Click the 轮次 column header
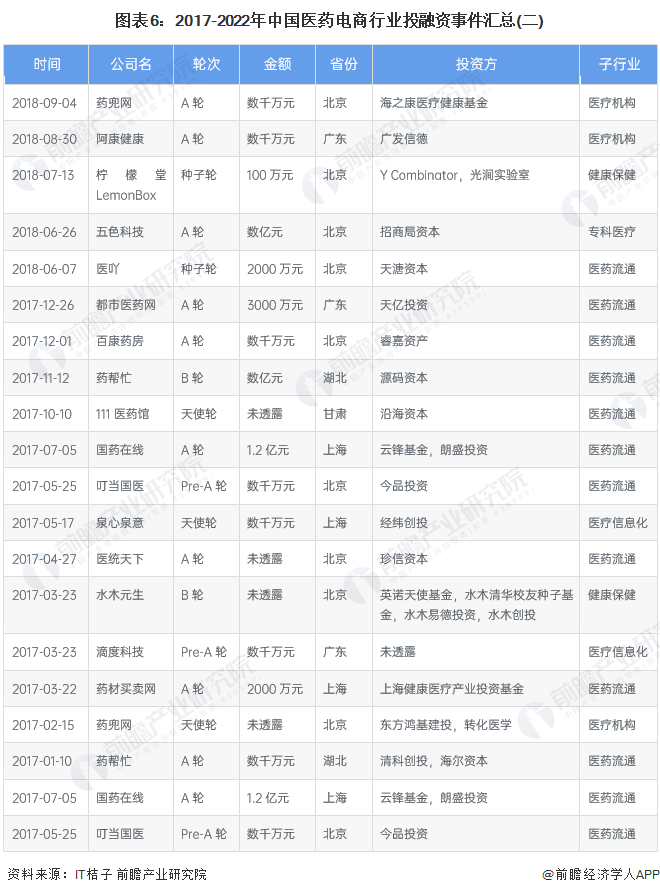660x895 pixels. tap(206, 64)
